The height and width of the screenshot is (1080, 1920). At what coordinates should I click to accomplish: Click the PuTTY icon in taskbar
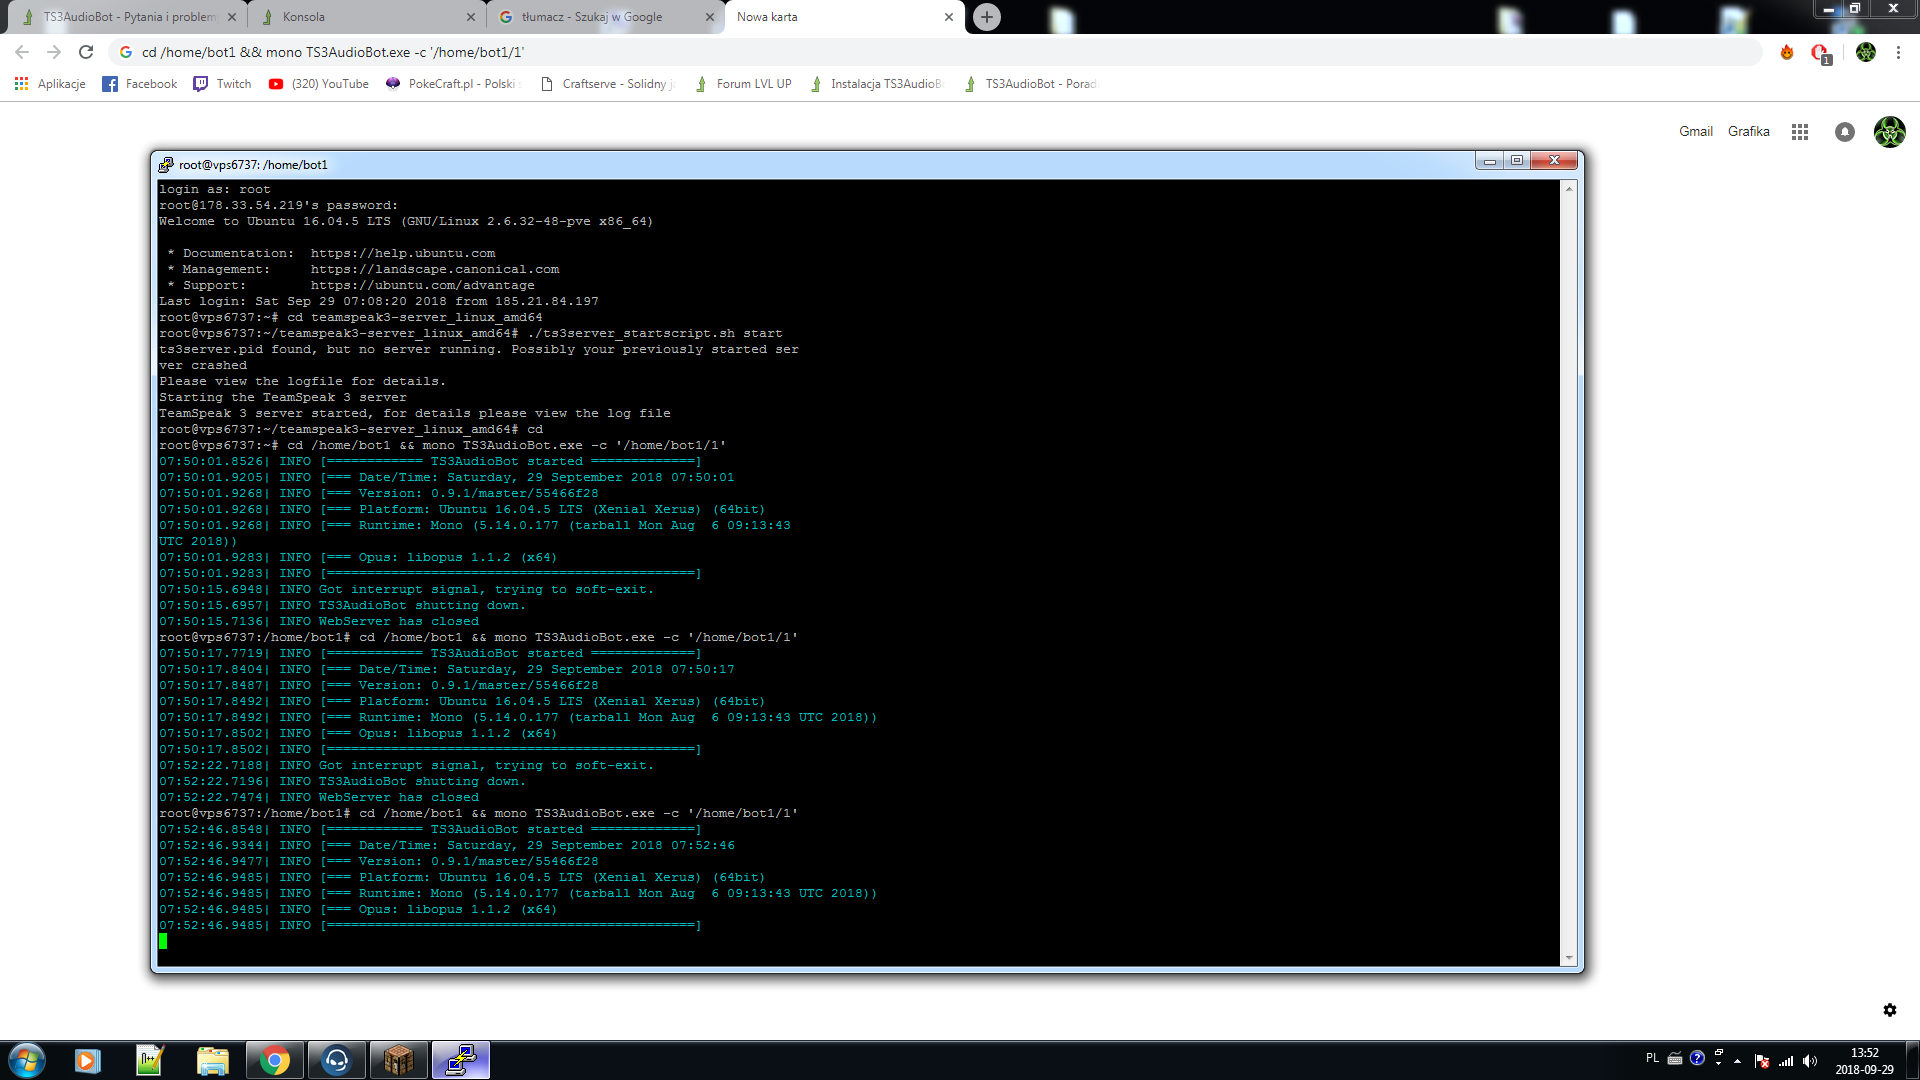tap(460, 1060)
